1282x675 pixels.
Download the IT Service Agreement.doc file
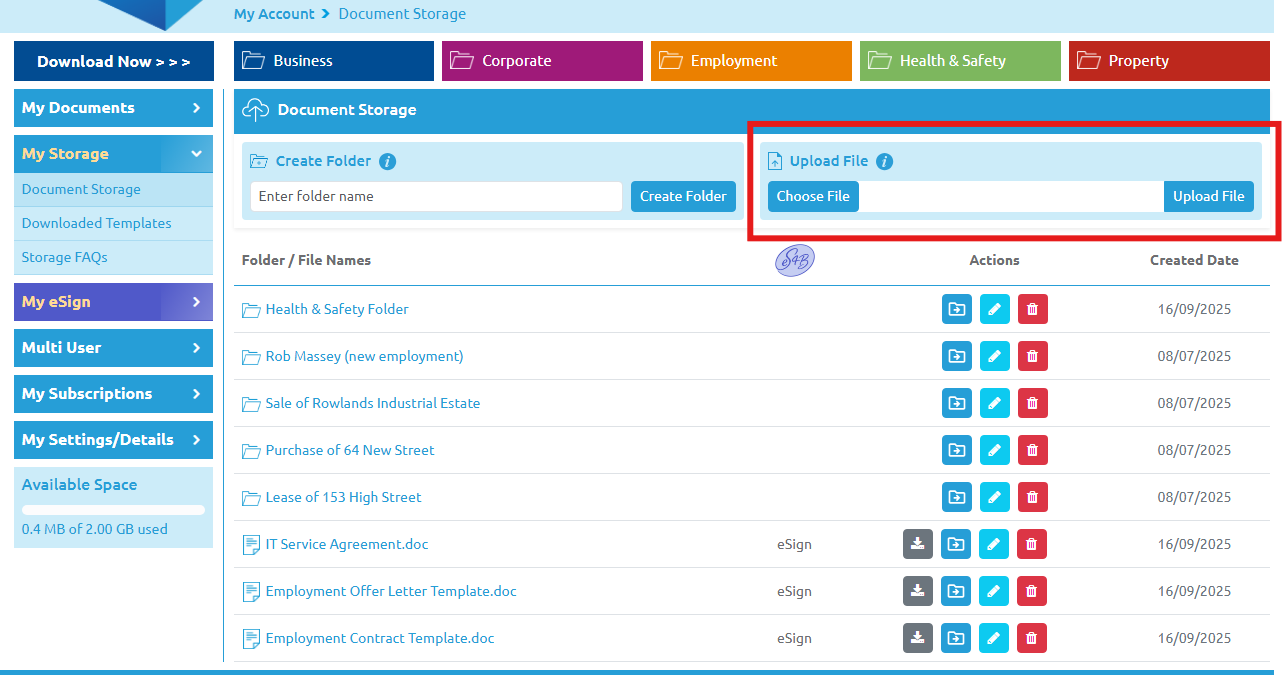(x=918, y=544)
